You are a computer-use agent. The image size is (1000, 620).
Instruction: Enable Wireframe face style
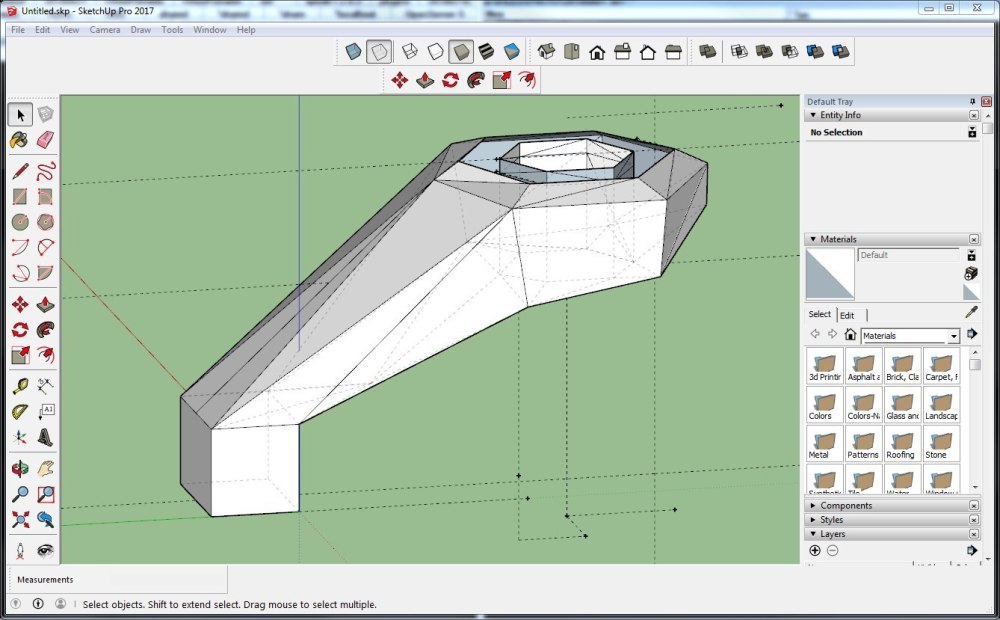[409, 52]
